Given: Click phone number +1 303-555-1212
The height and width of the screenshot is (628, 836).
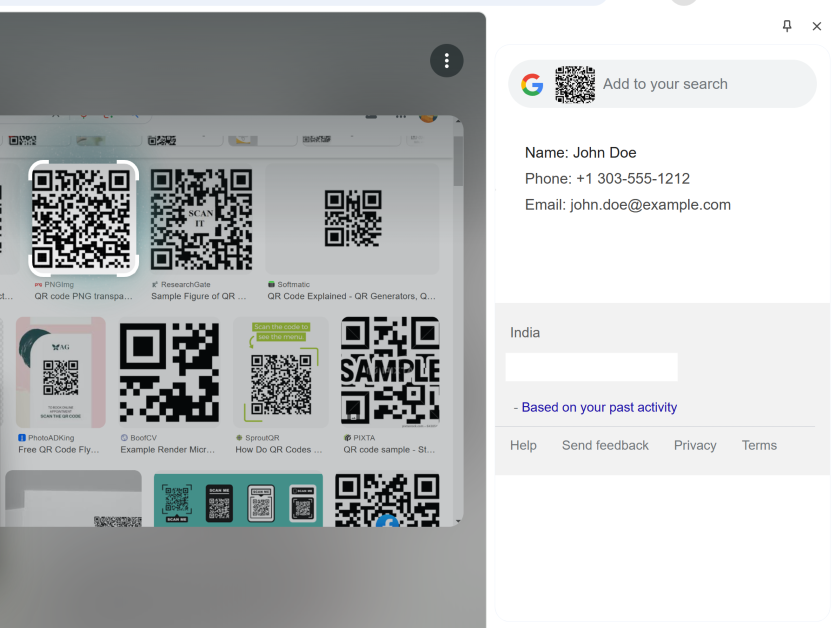Looking at the screenshot, I should [x=633, y=179].
